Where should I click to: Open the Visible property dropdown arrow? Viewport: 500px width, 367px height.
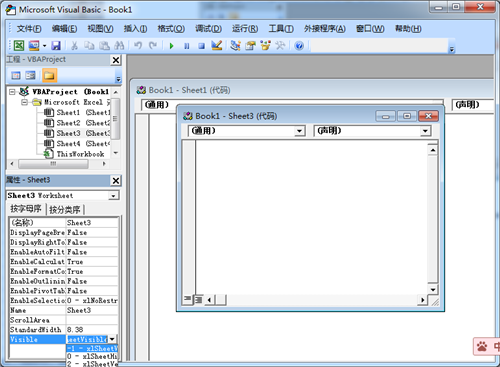coord(112,339)
